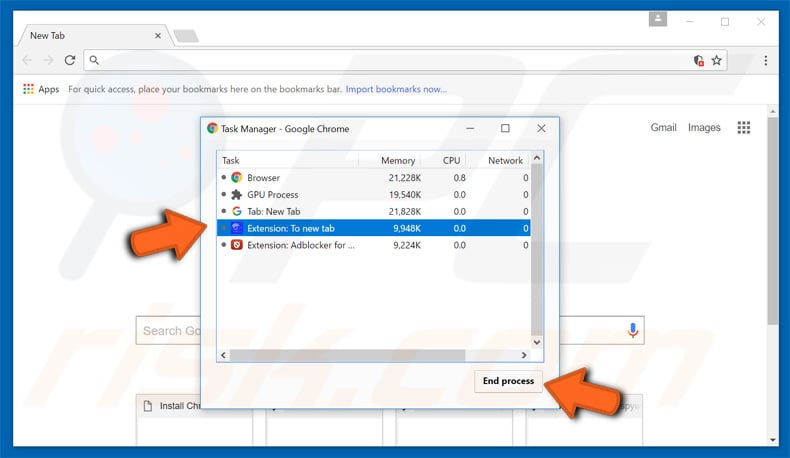
Task: Click Task Manager scroll up arrow
Action: (x=537, y=158)
